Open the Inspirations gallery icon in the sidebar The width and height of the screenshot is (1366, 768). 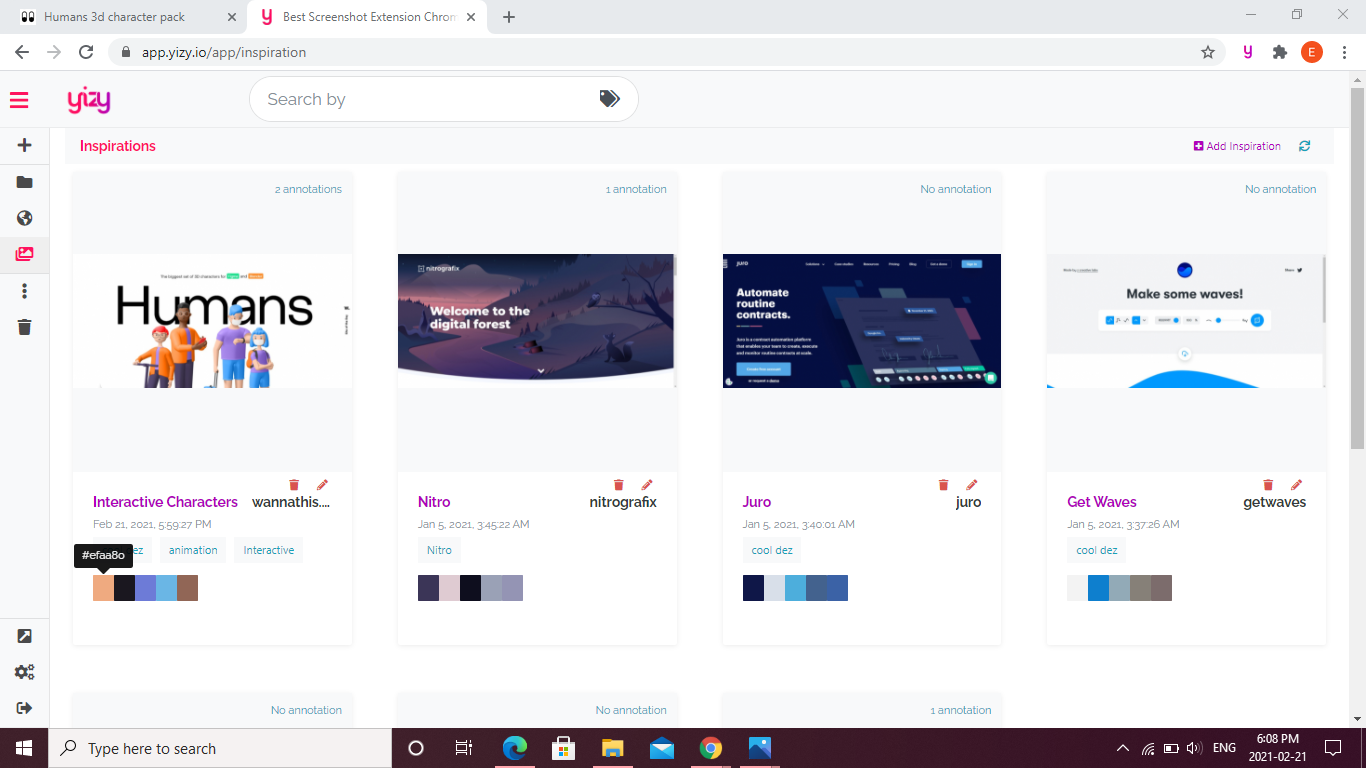pyautogui.click(x=25, y=254)
